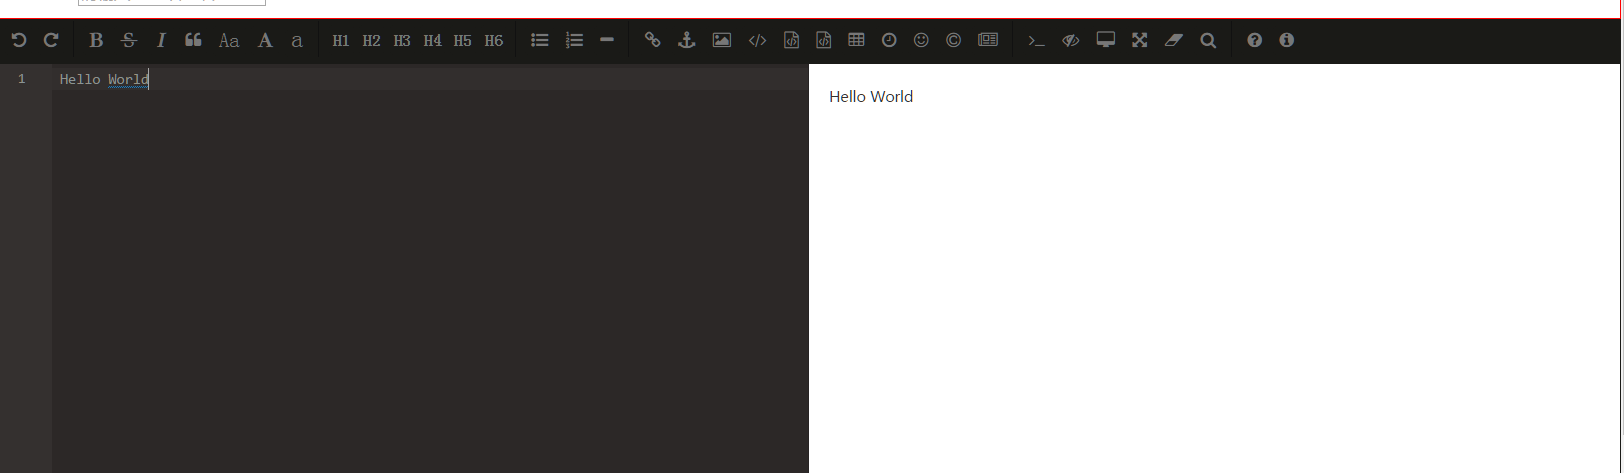Apply strikethrough formatting
Screen dimensions: 1624x473
point(129,40)
